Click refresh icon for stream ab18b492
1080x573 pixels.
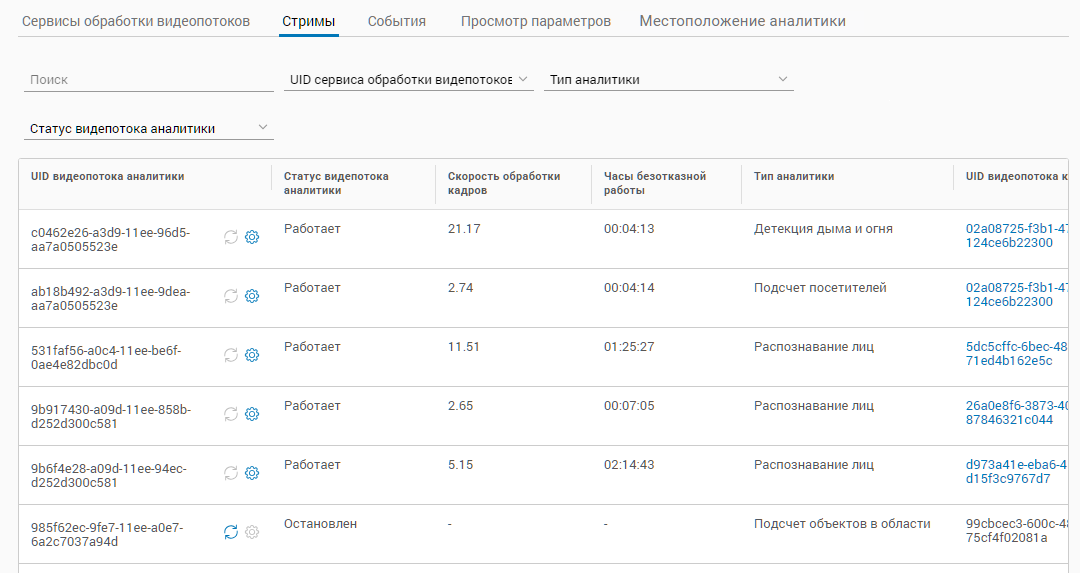[x=231, y=296]
